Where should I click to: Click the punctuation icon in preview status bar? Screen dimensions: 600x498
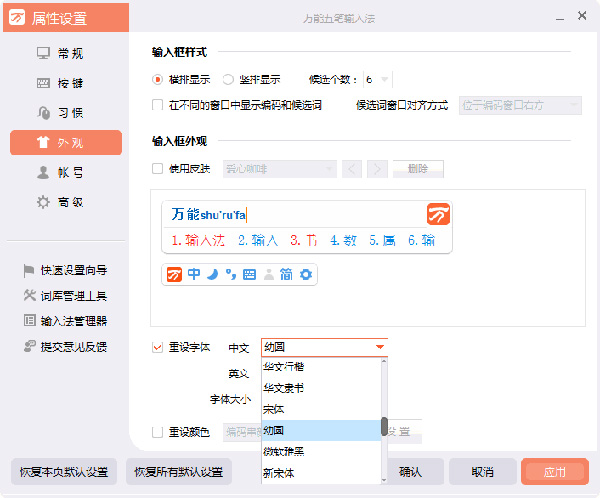pyautogui.click(x=230, y=274)
